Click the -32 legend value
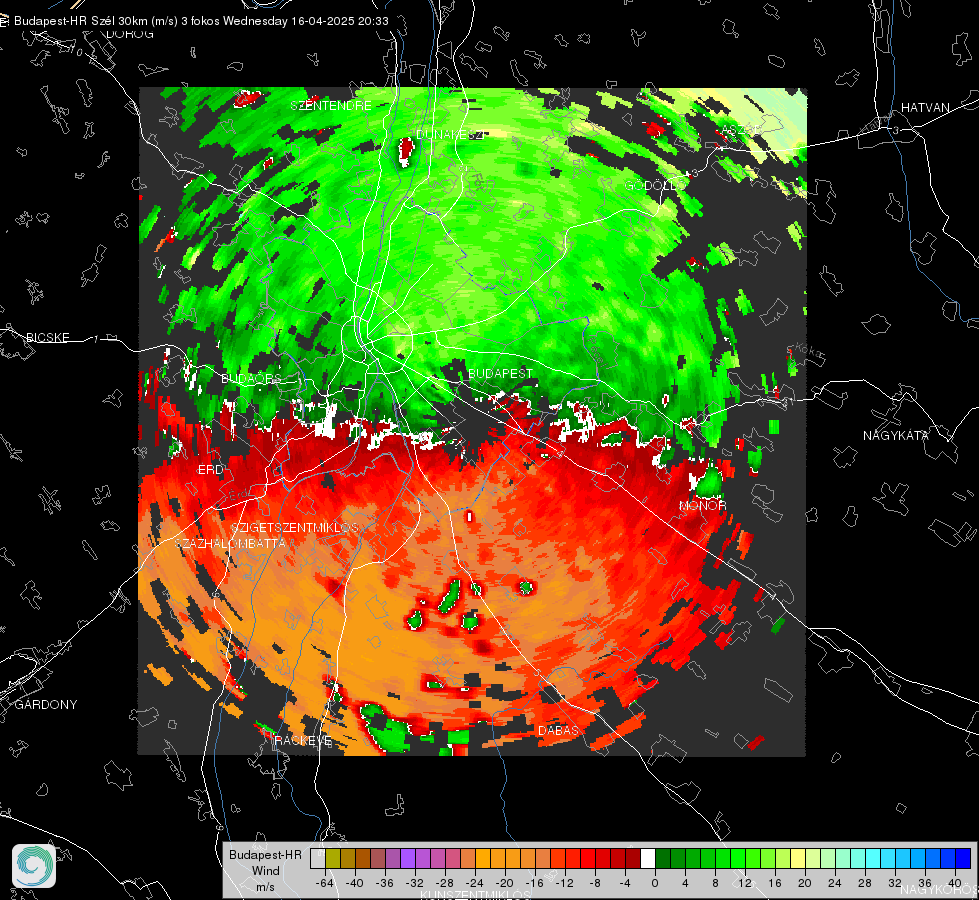Screen dimensions: 979x900 415,883
